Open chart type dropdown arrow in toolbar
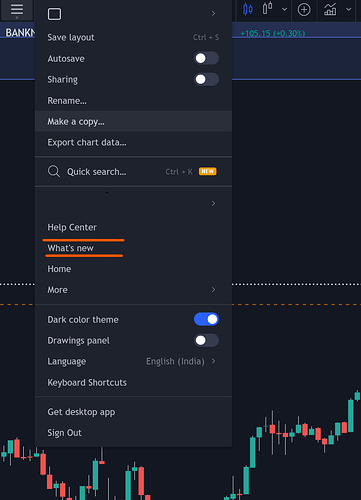 point(284,9)
